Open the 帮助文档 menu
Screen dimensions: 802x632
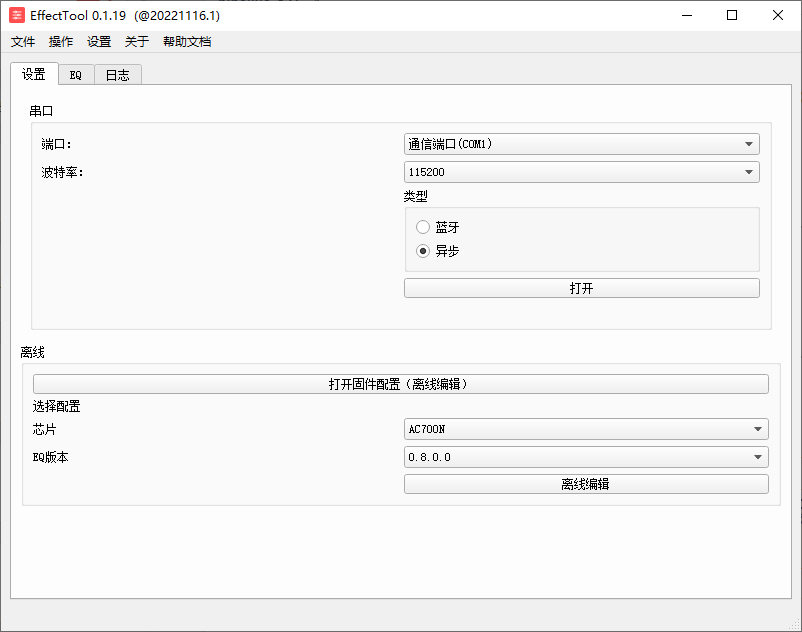(x=187, y=42)
